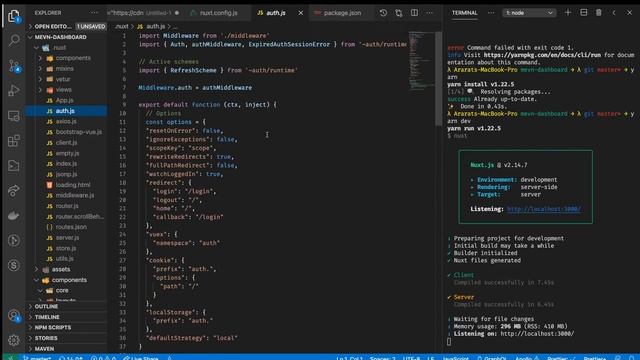Click unsaved dot on Untitled-1 tab
The width and height of the screenshot is (640, 360).
177,13
